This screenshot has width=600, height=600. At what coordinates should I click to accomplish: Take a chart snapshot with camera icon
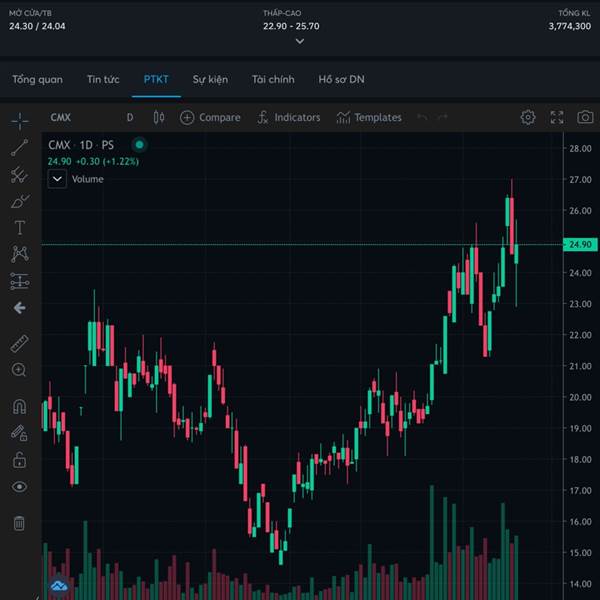(x=585, y=117)
